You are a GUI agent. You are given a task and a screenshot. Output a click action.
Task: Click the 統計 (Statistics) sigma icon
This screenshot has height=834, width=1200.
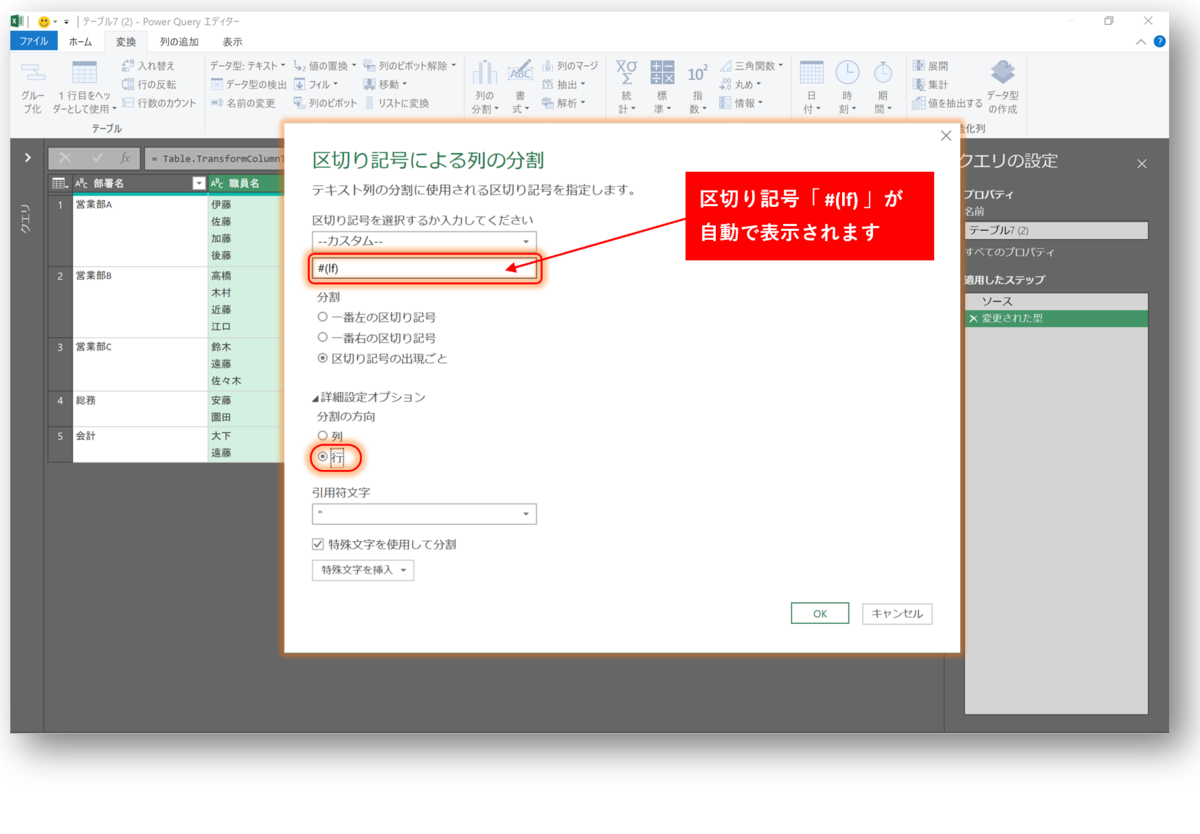(x=626, y=72)
